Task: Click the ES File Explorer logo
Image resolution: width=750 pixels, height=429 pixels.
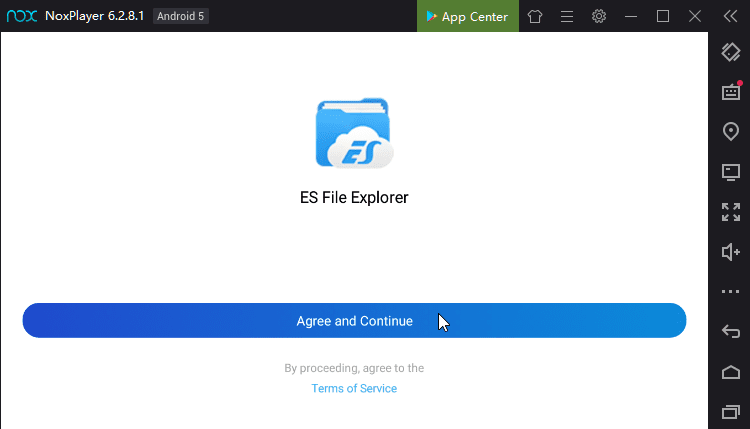Action: [x=354, y=133]
